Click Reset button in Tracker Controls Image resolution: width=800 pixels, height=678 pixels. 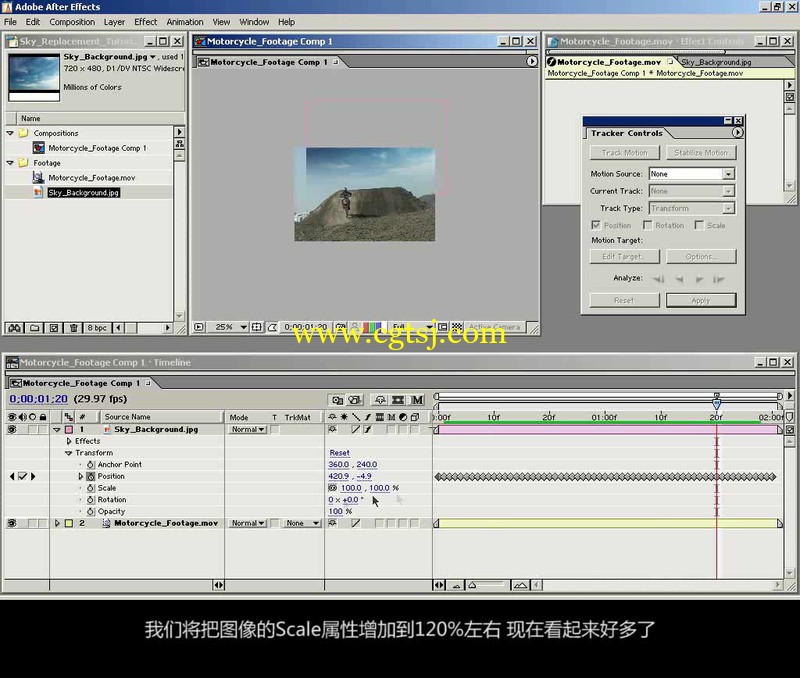pyautogui.click(x=624, y=300)
